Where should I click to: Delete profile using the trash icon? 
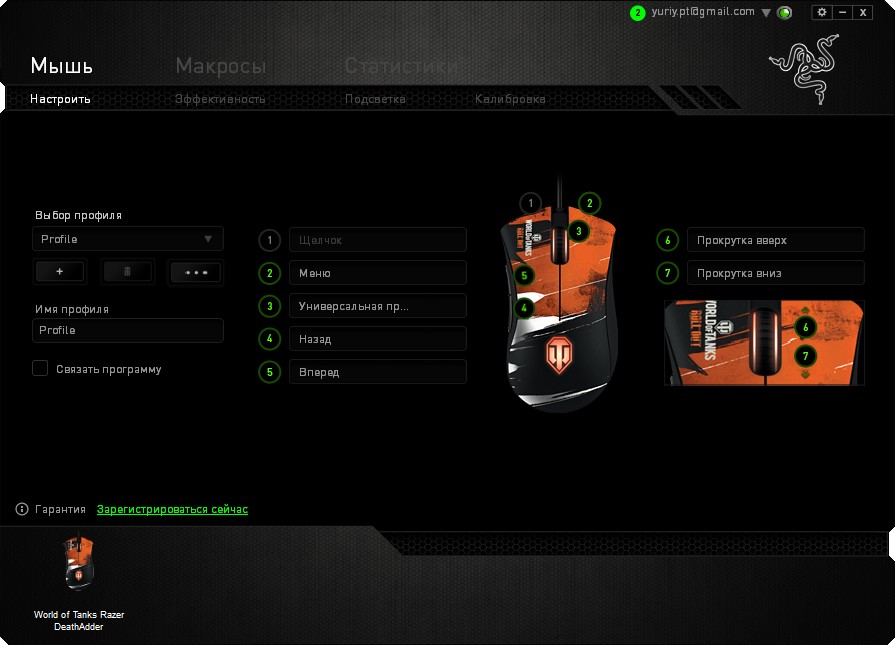127,272
